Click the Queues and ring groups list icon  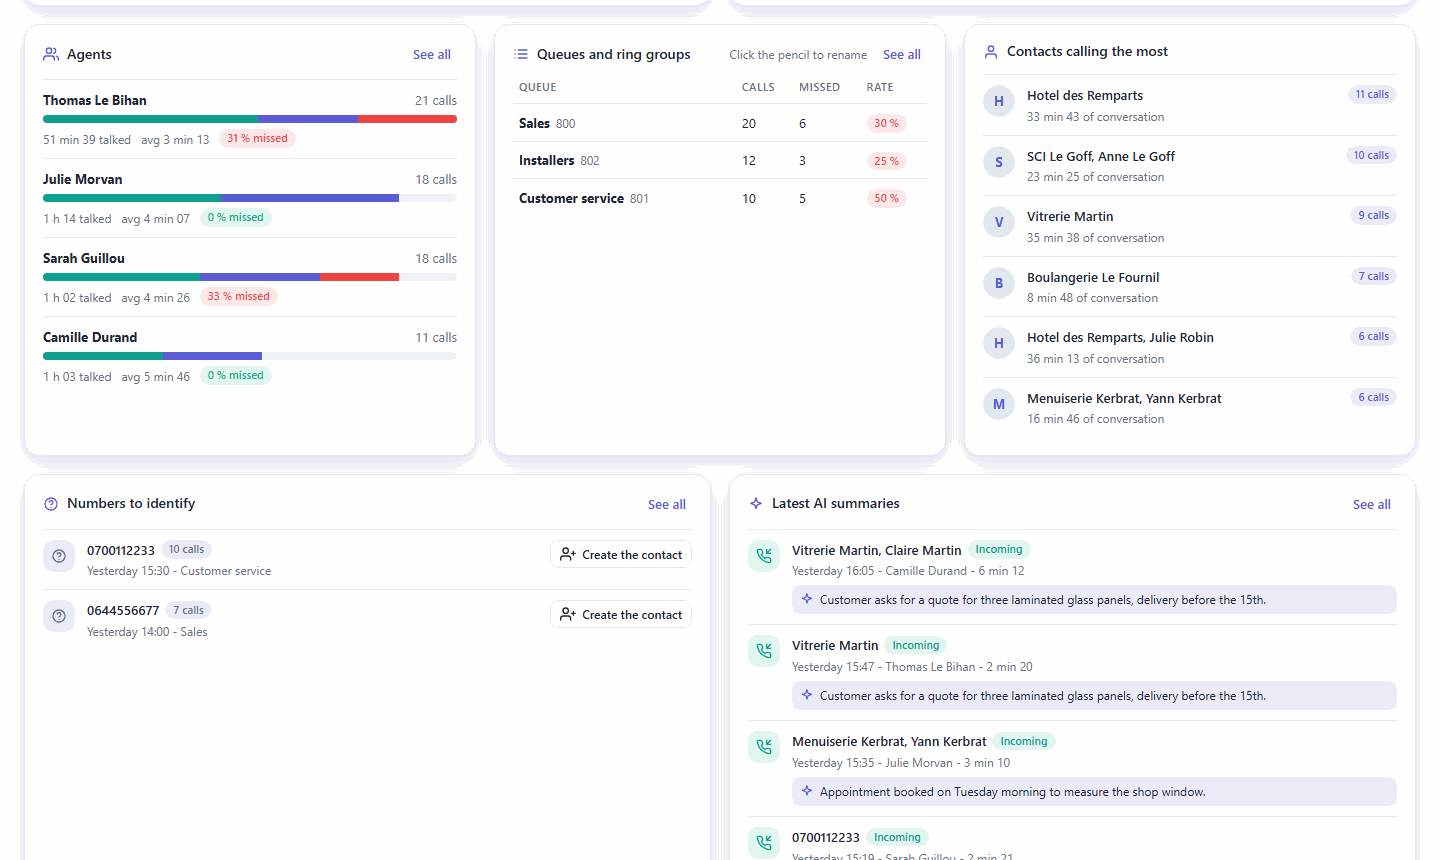[521, 54]
